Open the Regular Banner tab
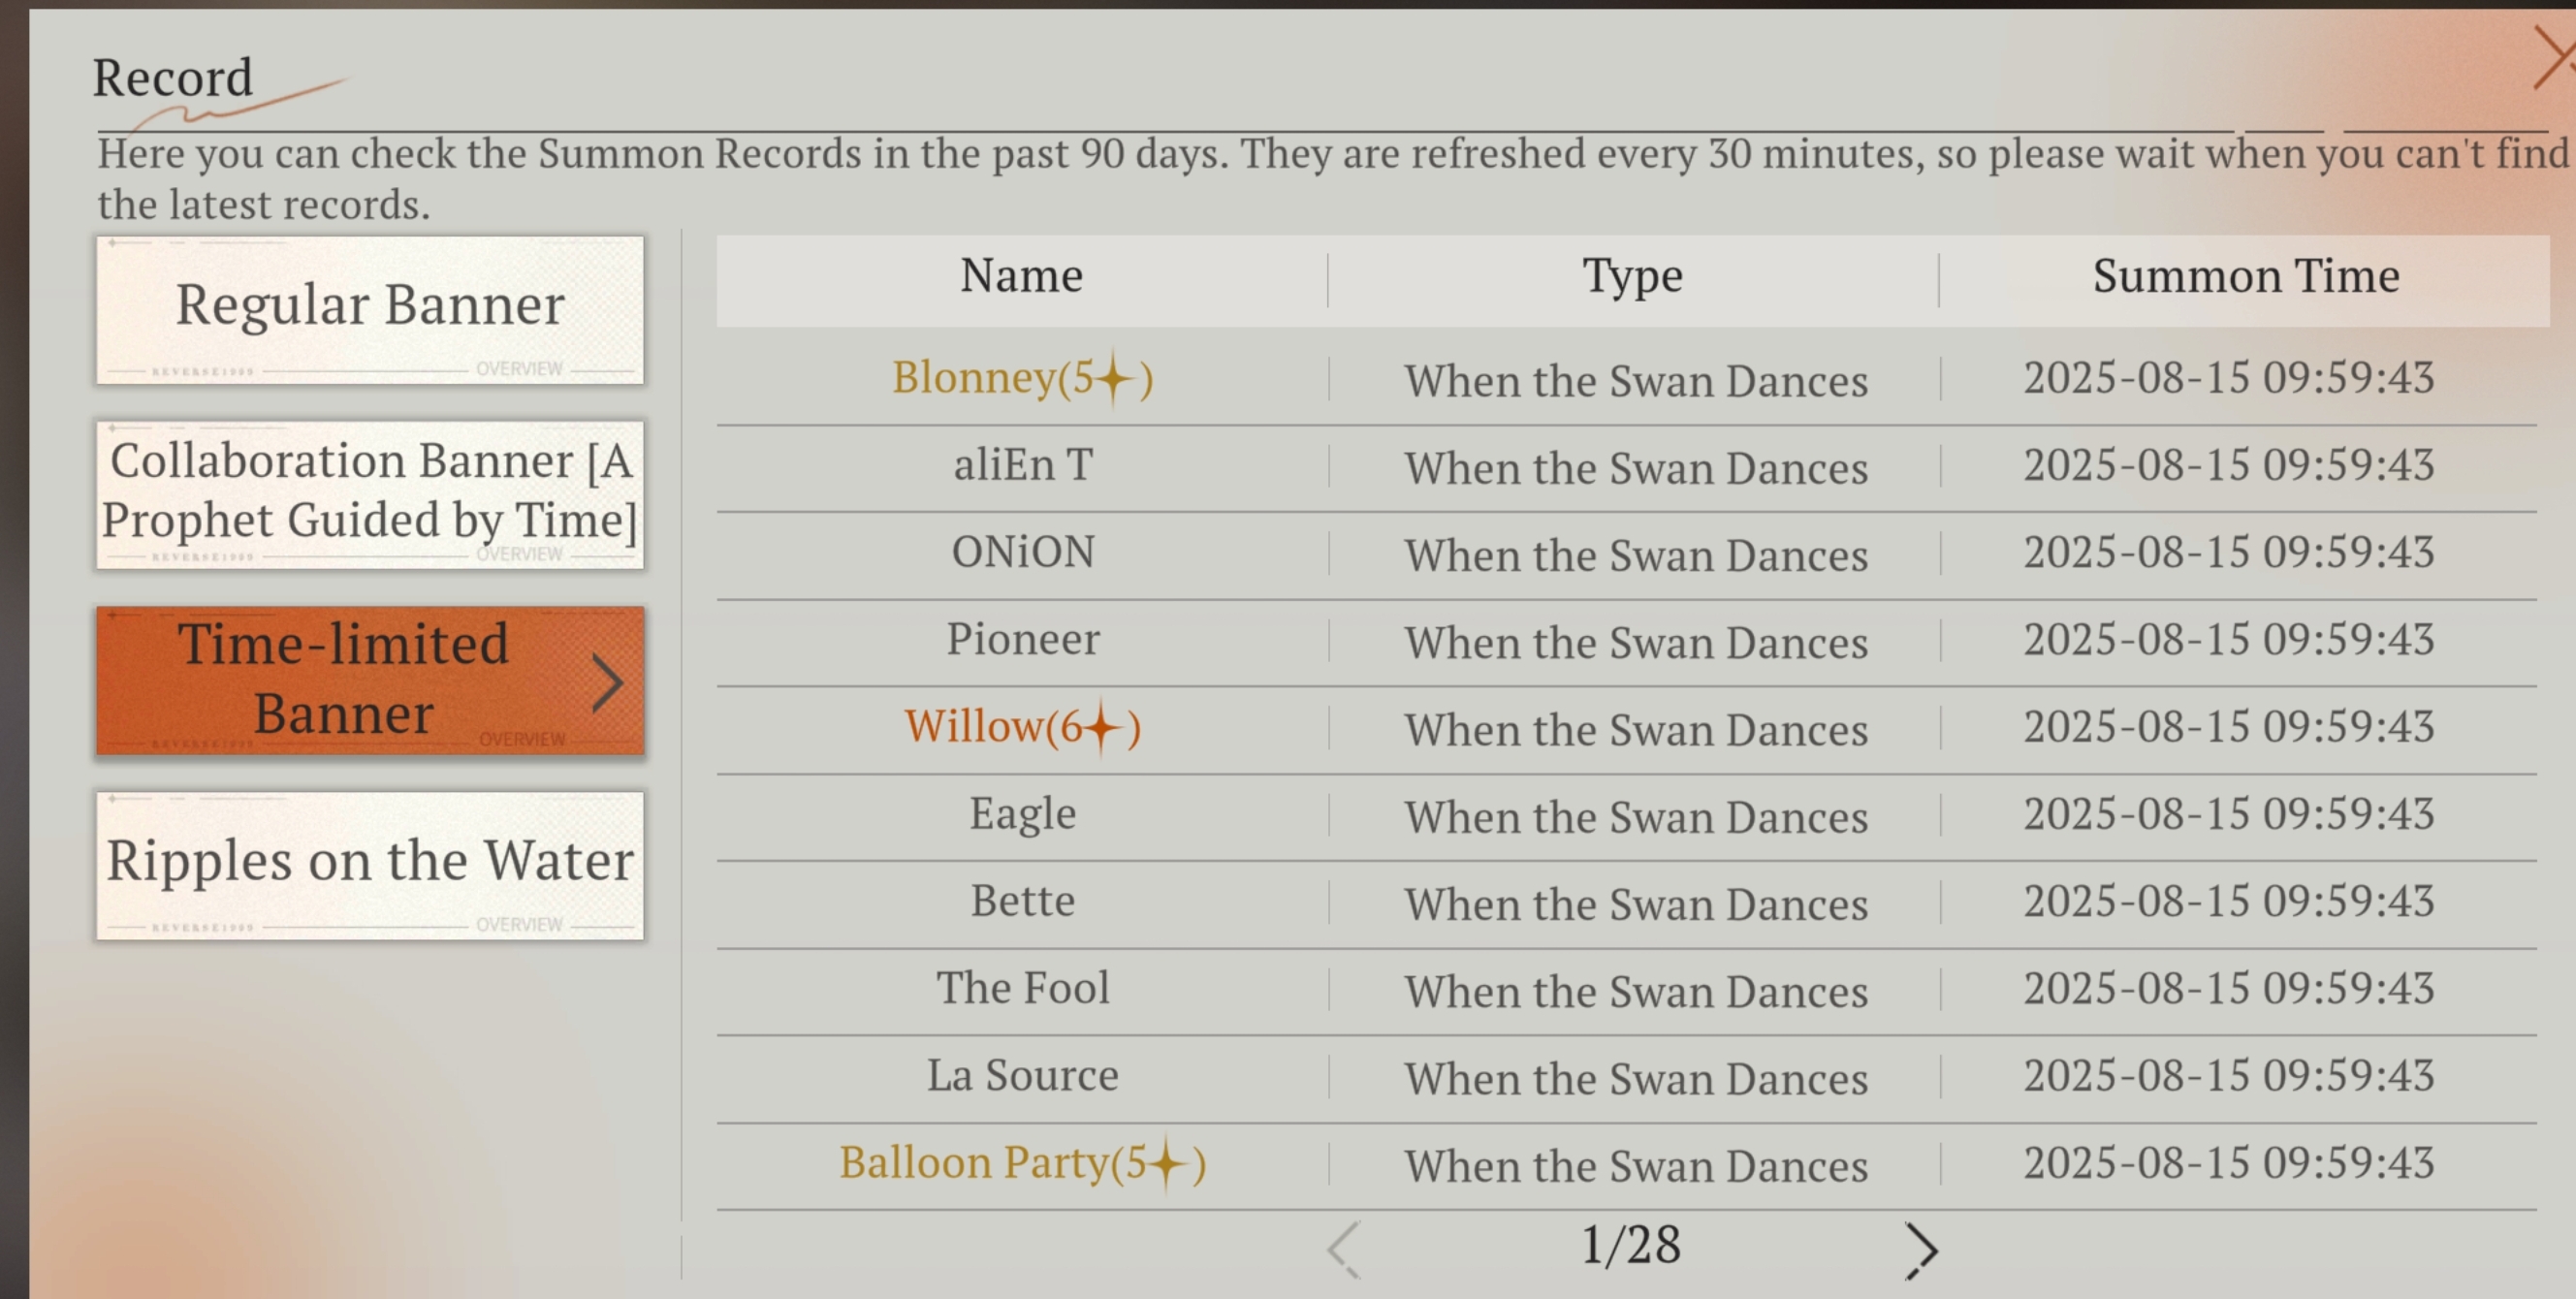The image size is (2576, 1299). point(370,309)
